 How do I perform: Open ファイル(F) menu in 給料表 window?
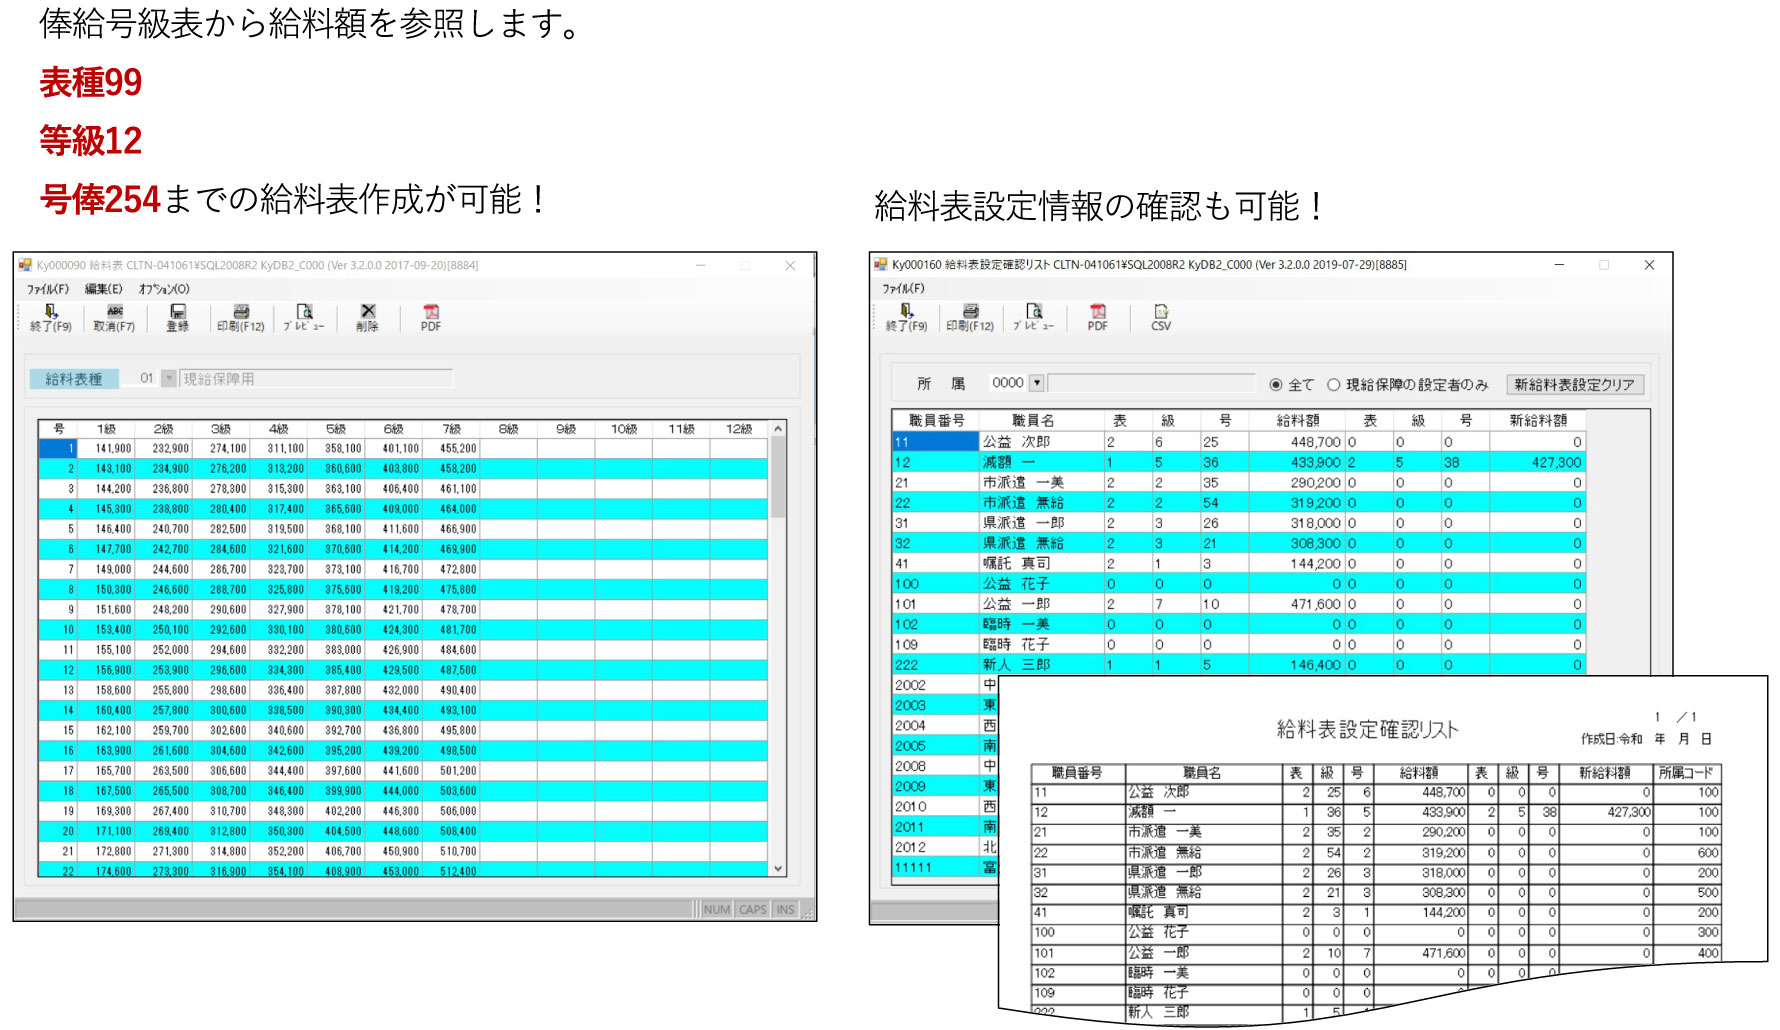(x=47, y=289)
